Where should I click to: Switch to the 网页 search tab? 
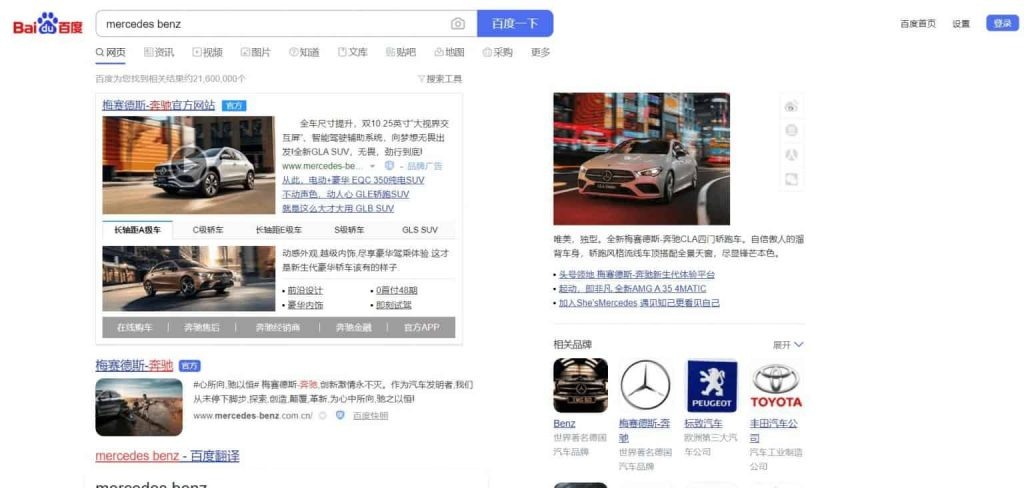tap(110, 52)
